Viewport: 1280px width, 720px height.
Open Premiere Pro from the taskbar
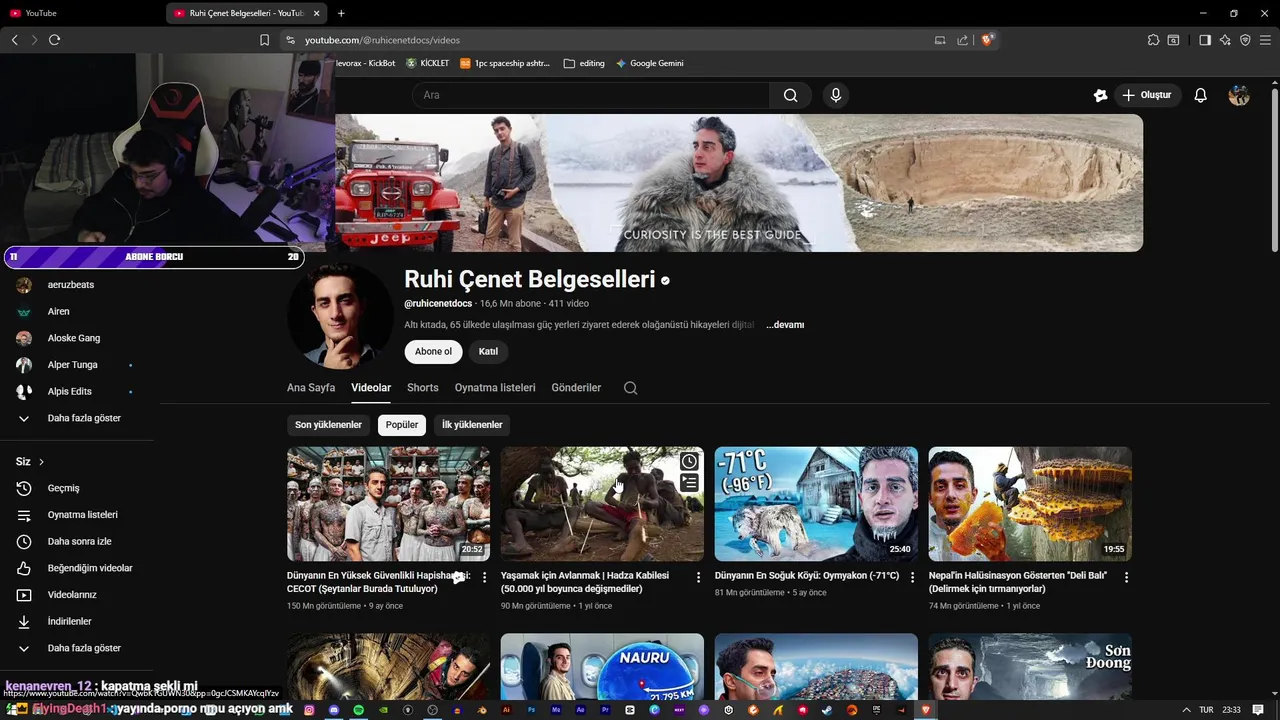click(x=605, y=710)
